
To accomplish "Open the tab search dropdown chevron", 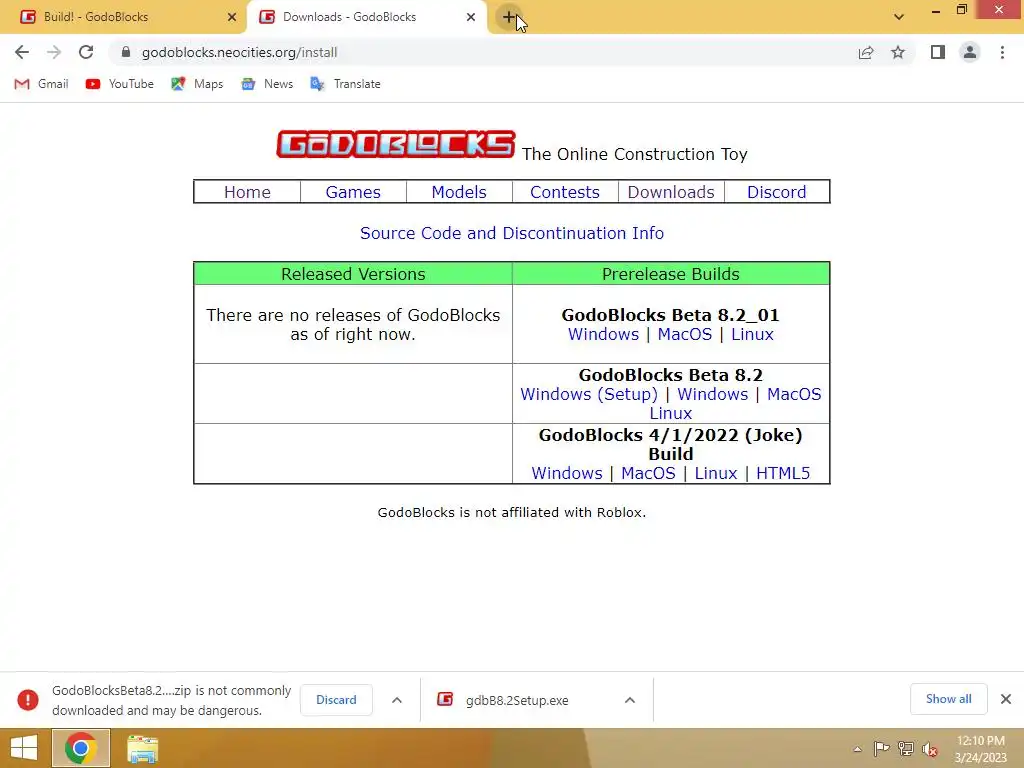I will [x=899, y=17].
